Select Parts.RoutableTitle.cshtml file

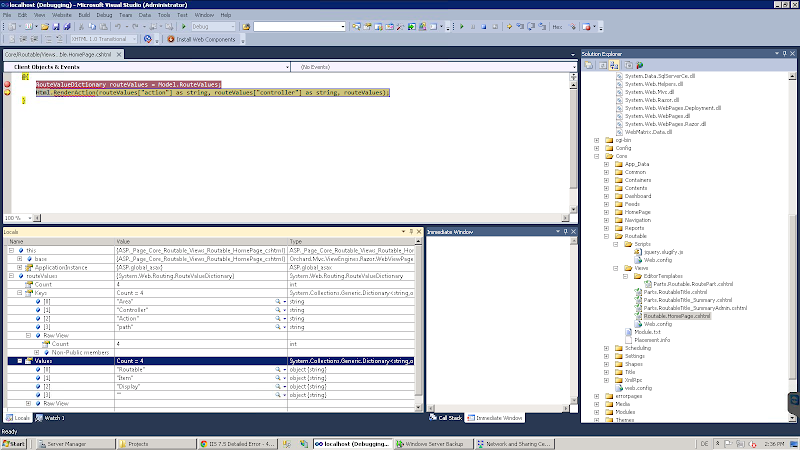(675, 292)
